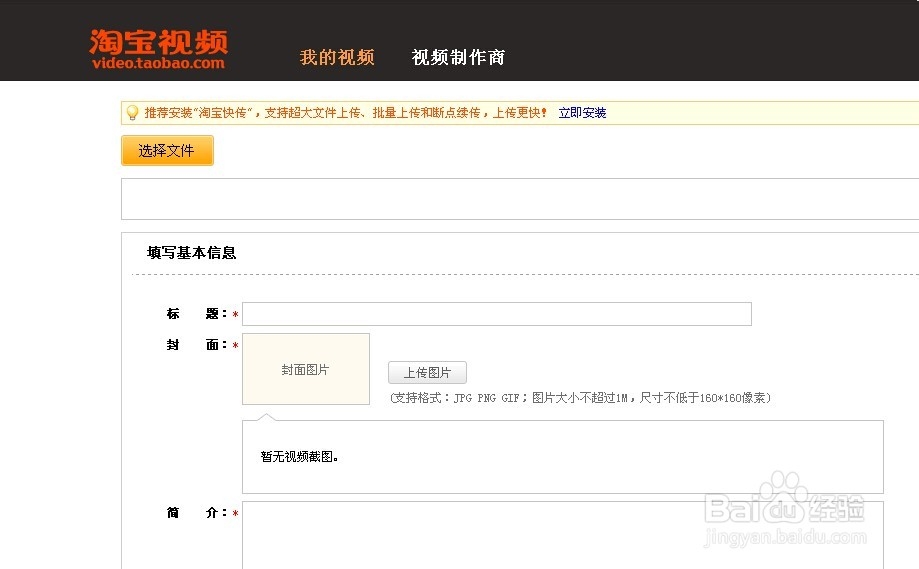Focus the 标题 input field
919x569 pixels.
(497, 314)
